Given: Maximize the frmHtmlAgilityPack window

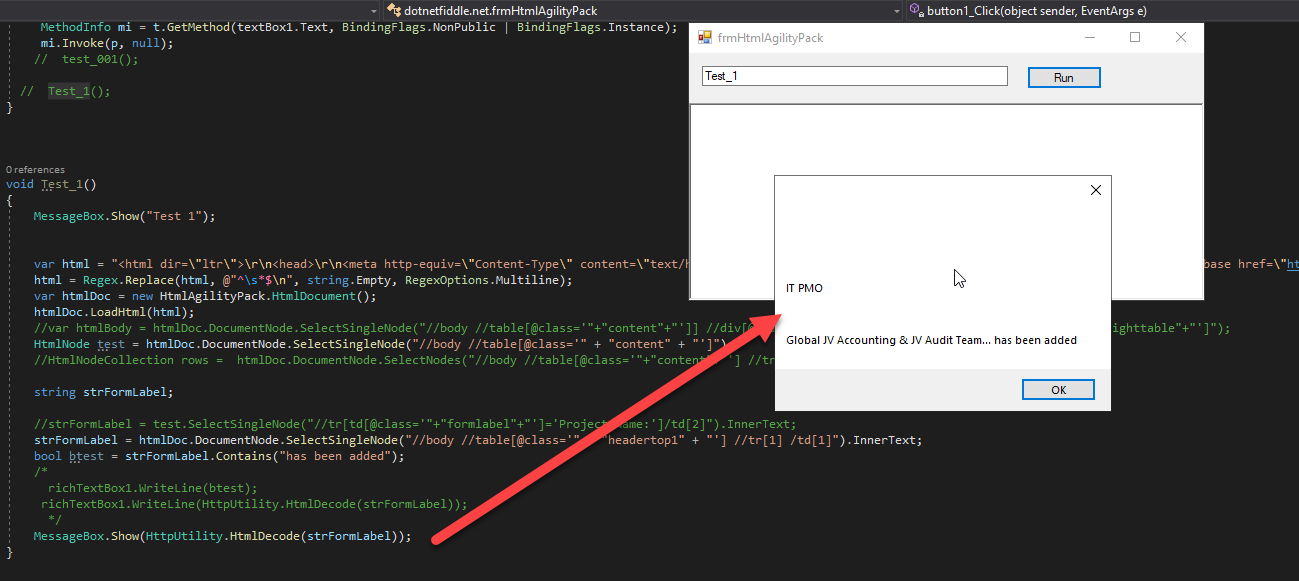Looking at the screenshot, I should pyautogui.click(x=1135, y=38).
